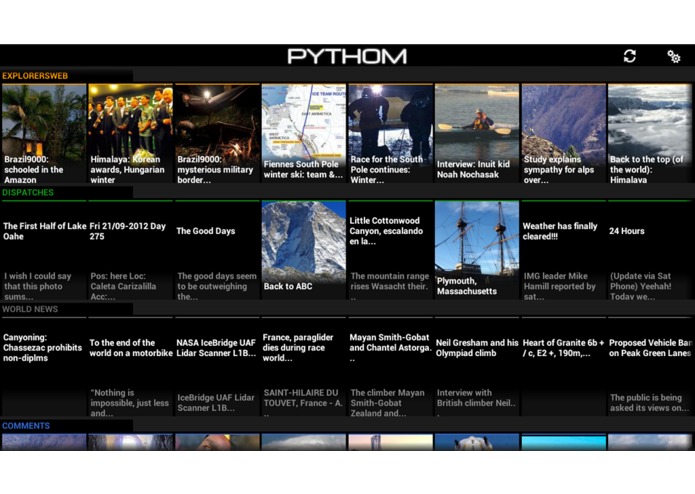Viewport: 695px width, 494px height.
Task: Open 'Mayan Smith-Gobat and Chantel Astorga' news
Action: click(x=390, y=367)
